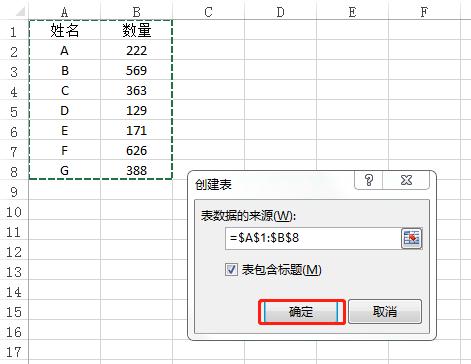Click cell A5 with name D
The image size is (471, 364).
click(x=65, y=110)
